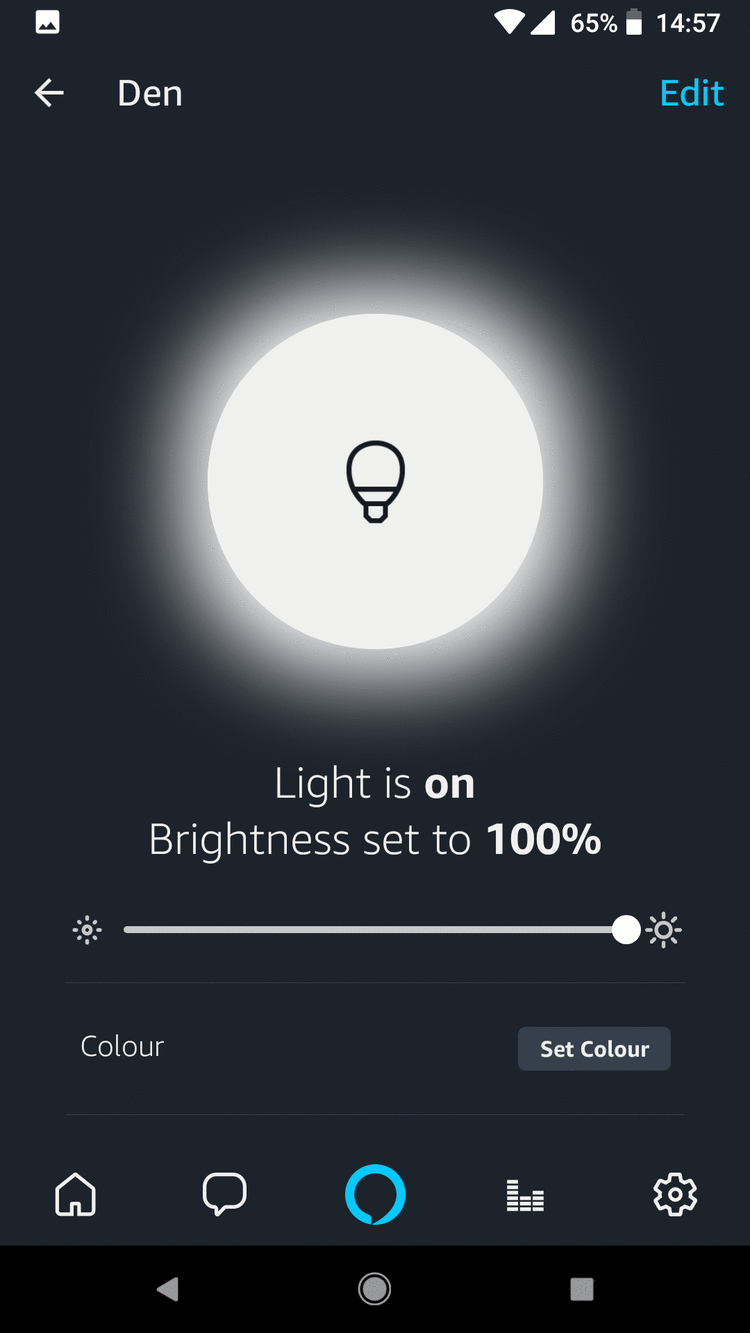Open the Devices gear icon

675,1194
